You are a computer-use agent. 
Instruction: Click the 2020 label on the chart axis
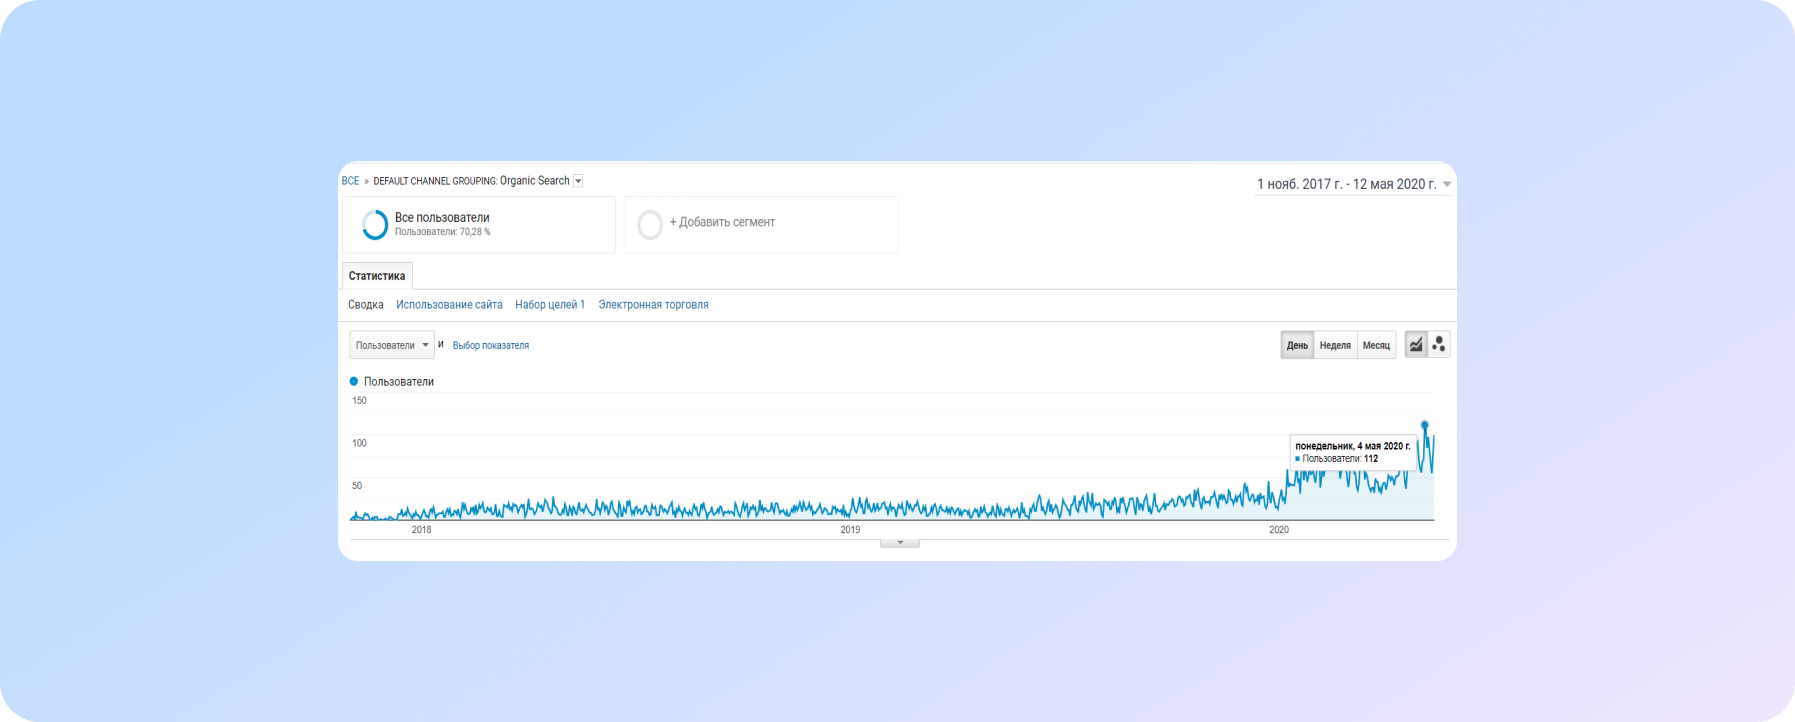click(x=1279, y=530)
